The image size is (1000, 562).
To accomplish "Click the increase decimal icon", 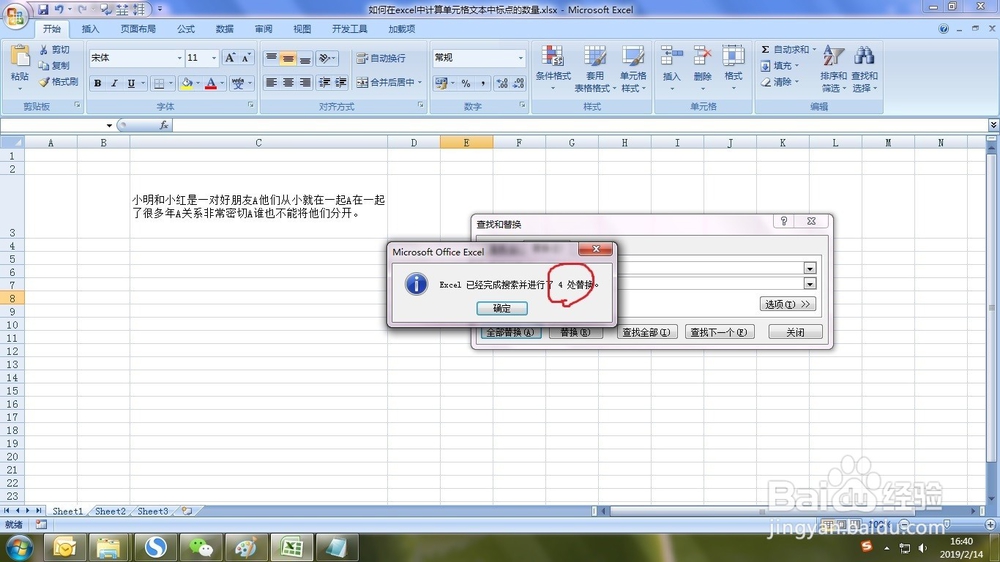I will 502,83.
